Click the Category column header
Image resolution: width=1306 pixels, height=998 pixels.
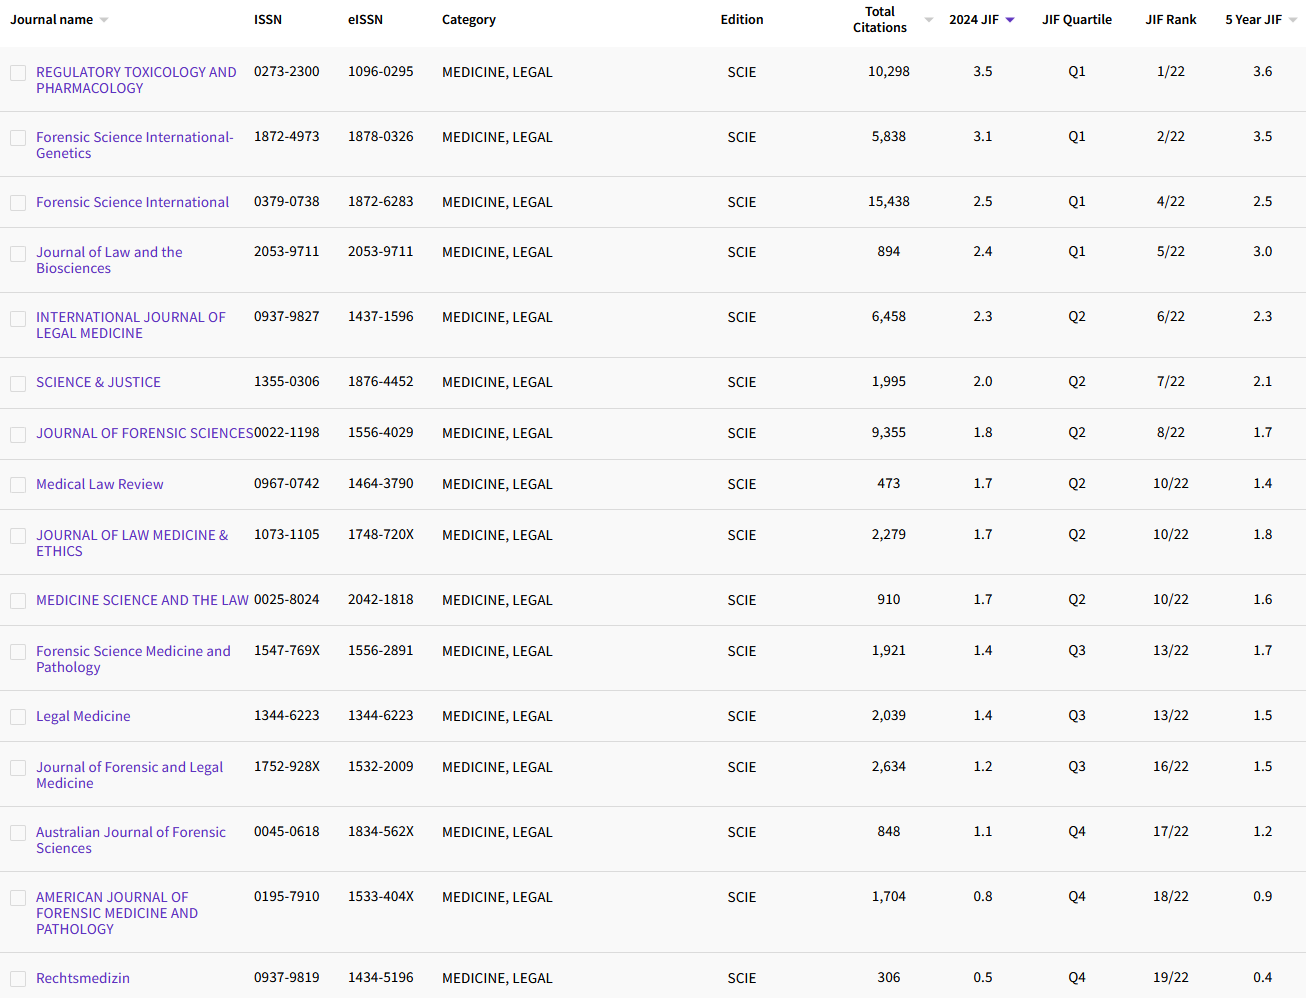pos(468,20)
